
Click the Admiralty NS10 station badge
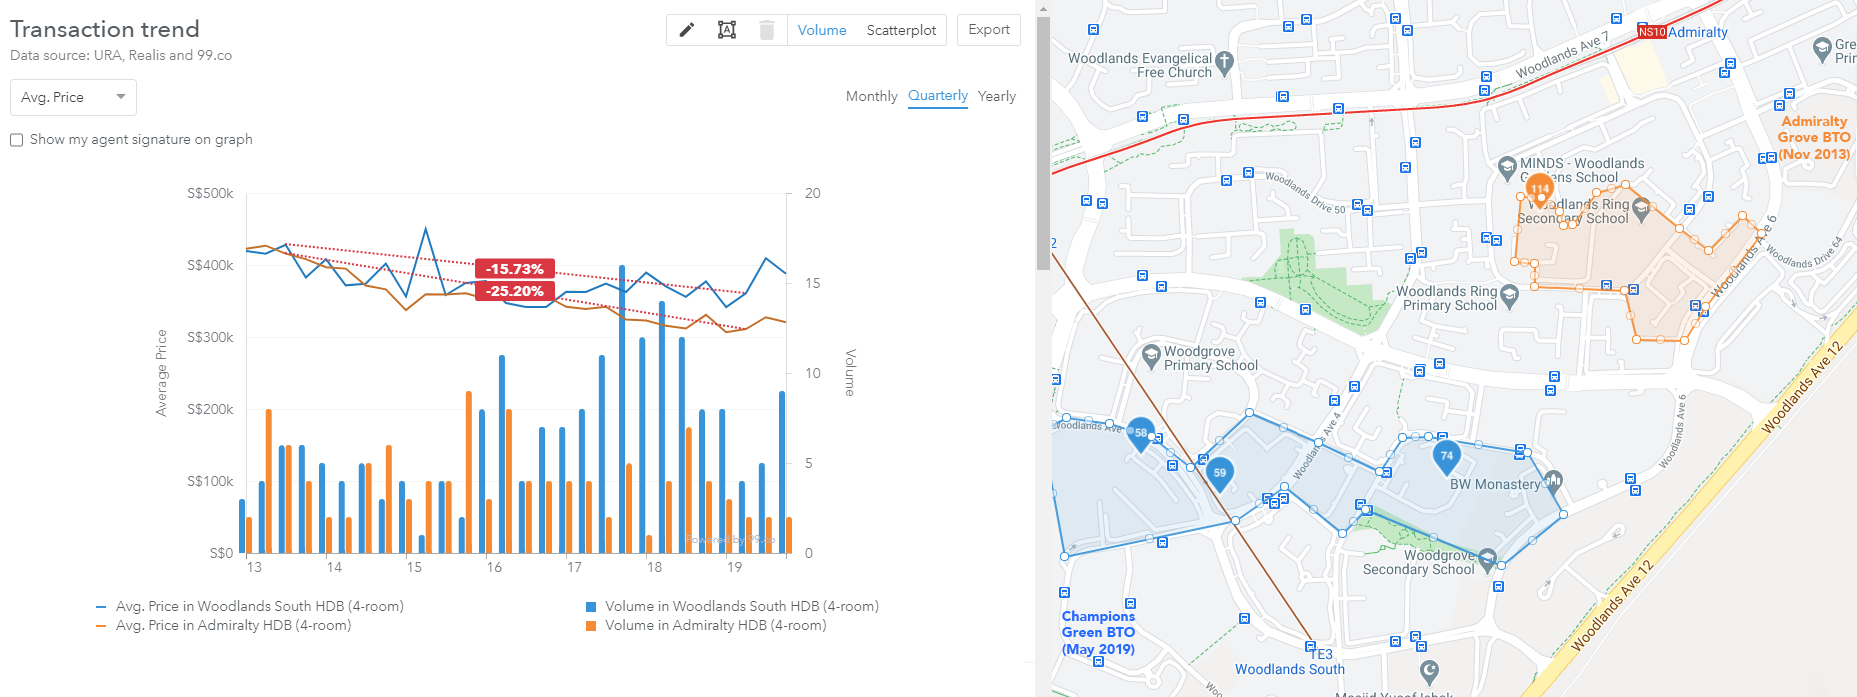[1652, 32]
